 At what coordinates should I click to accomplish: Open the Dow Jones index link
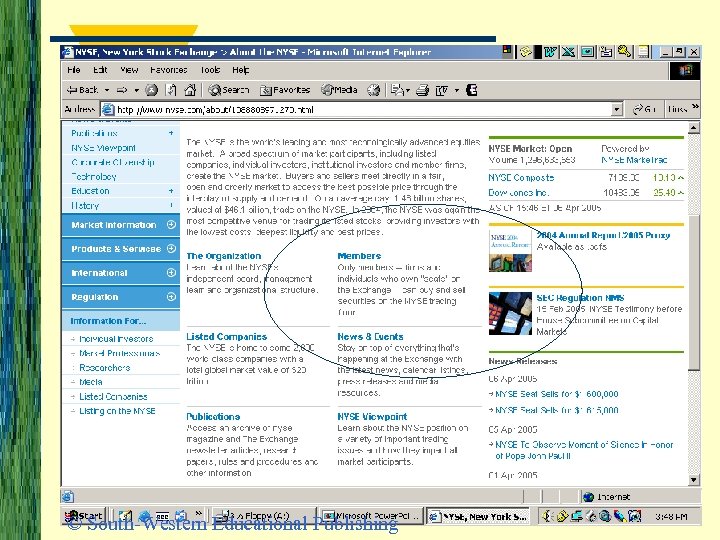518,193
